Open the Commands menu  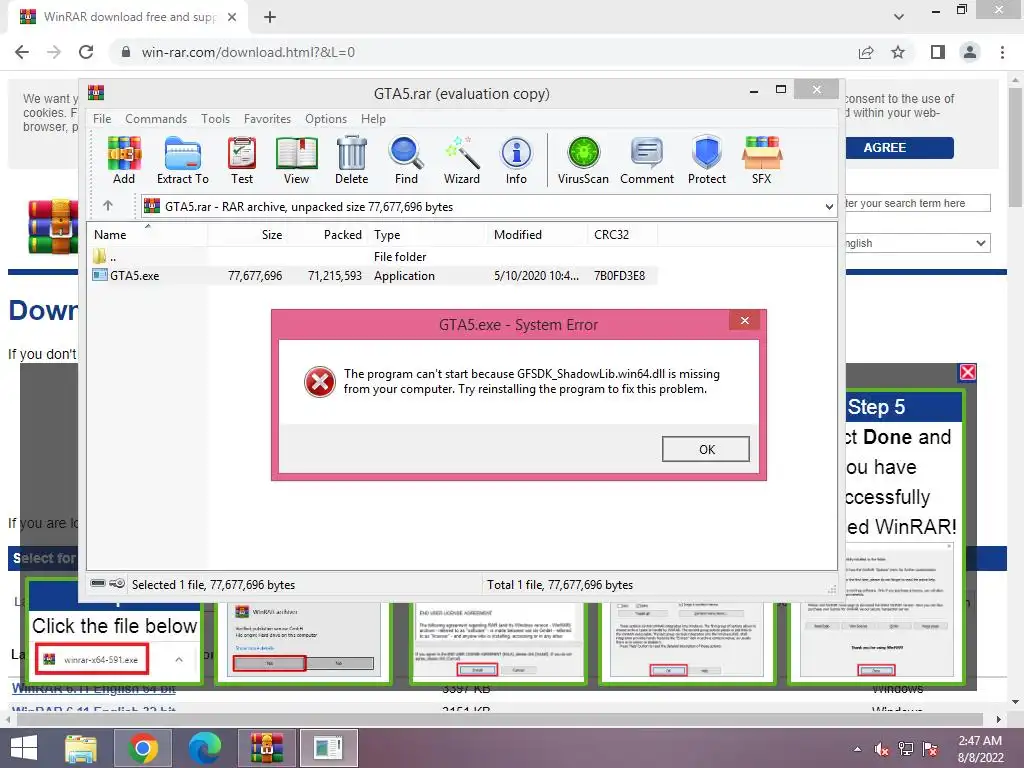click(156, 119)
